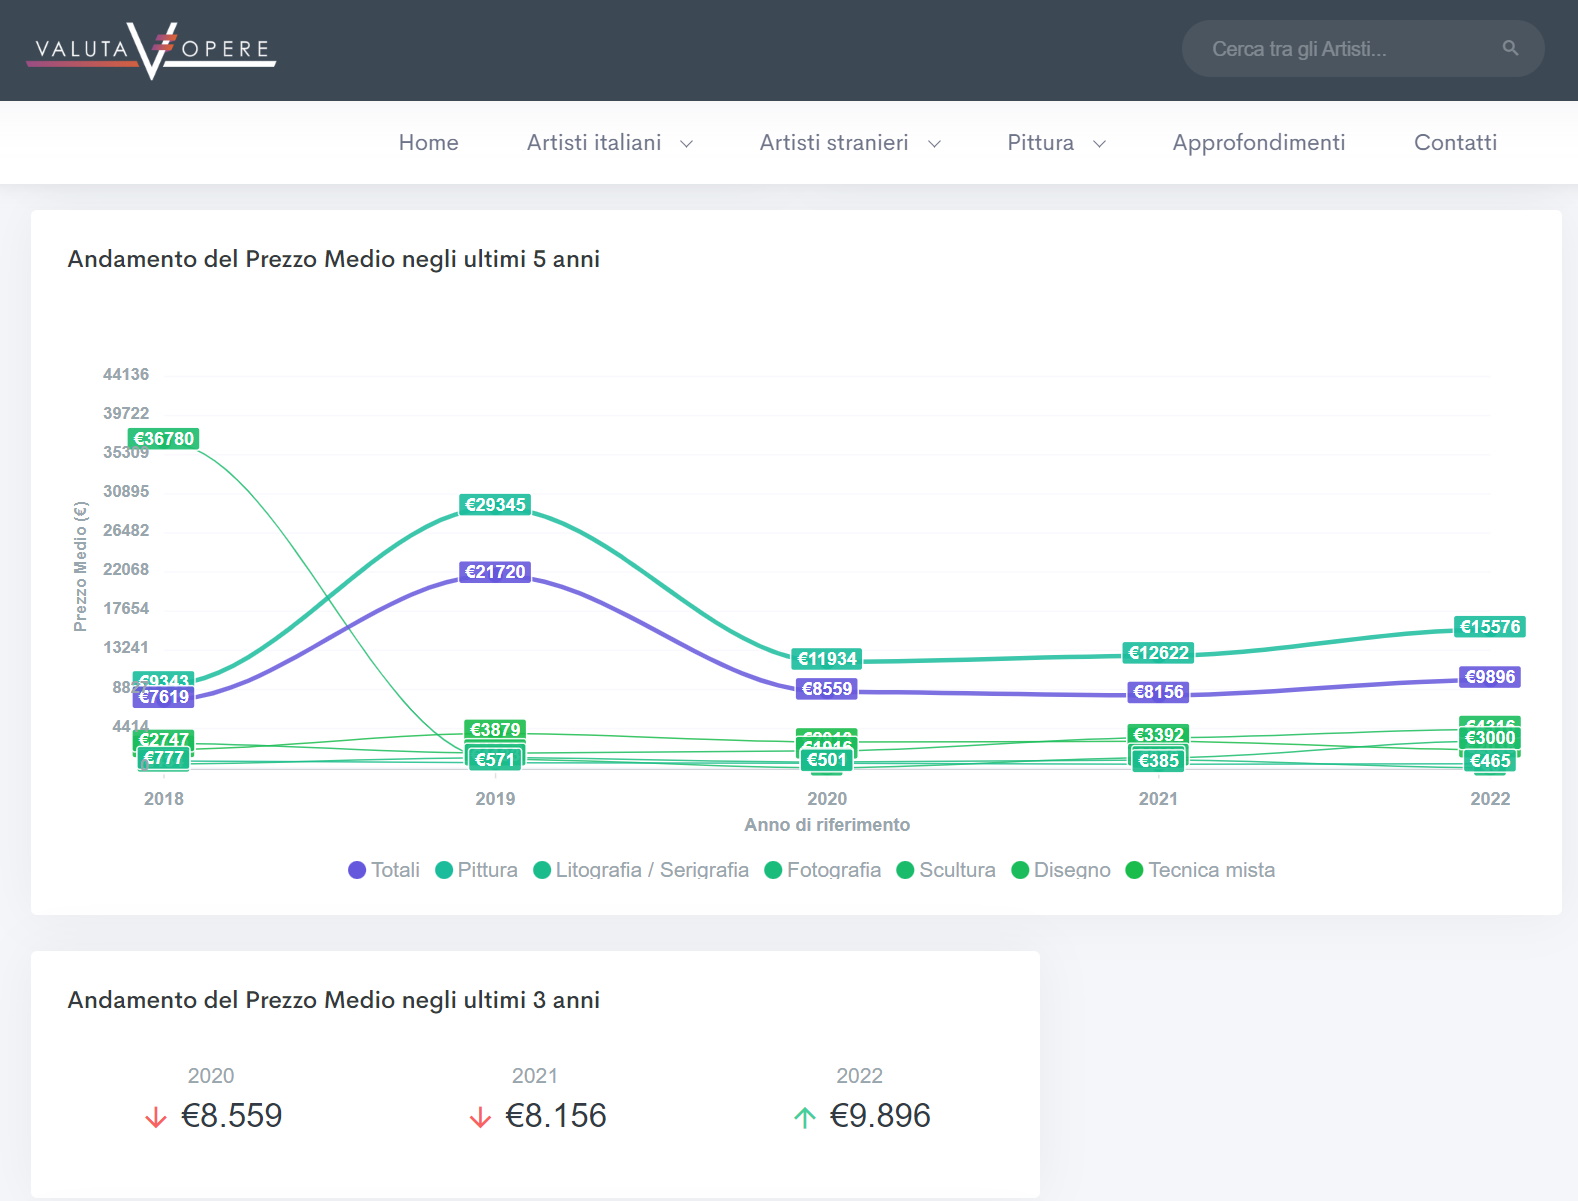The image size is (1578, 1201).
Task: Expand the Pittura navigation dropdown
Action: click(1055, 143)
